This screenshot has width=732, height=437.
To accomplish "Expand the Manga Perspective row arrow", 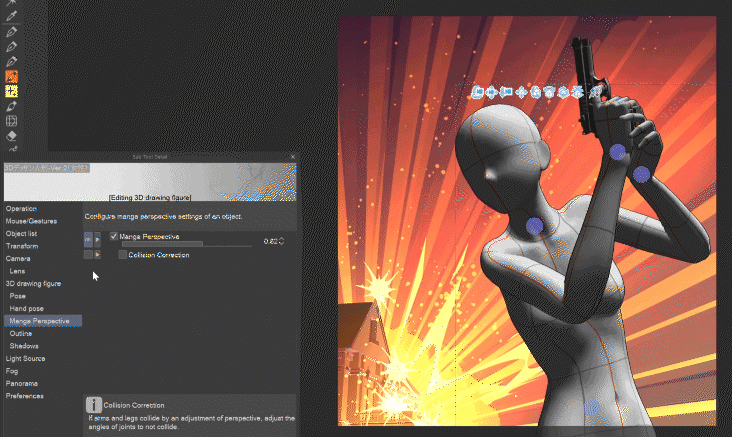I will pyautogui.click(x=98, y=240).
